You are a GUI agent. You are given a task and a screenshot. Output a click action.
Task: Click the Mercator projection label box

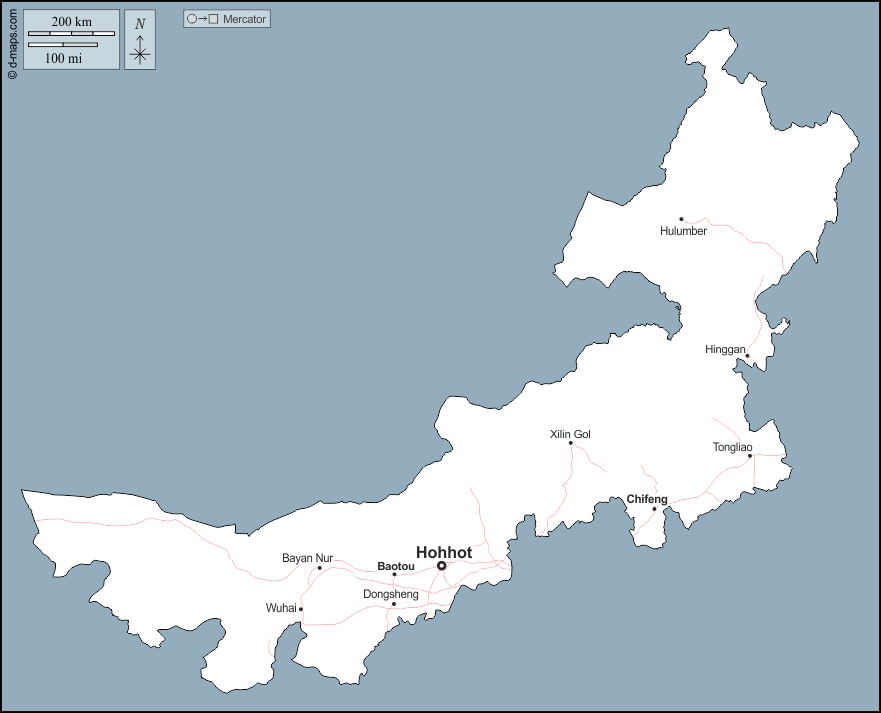[x=227, y=19]
